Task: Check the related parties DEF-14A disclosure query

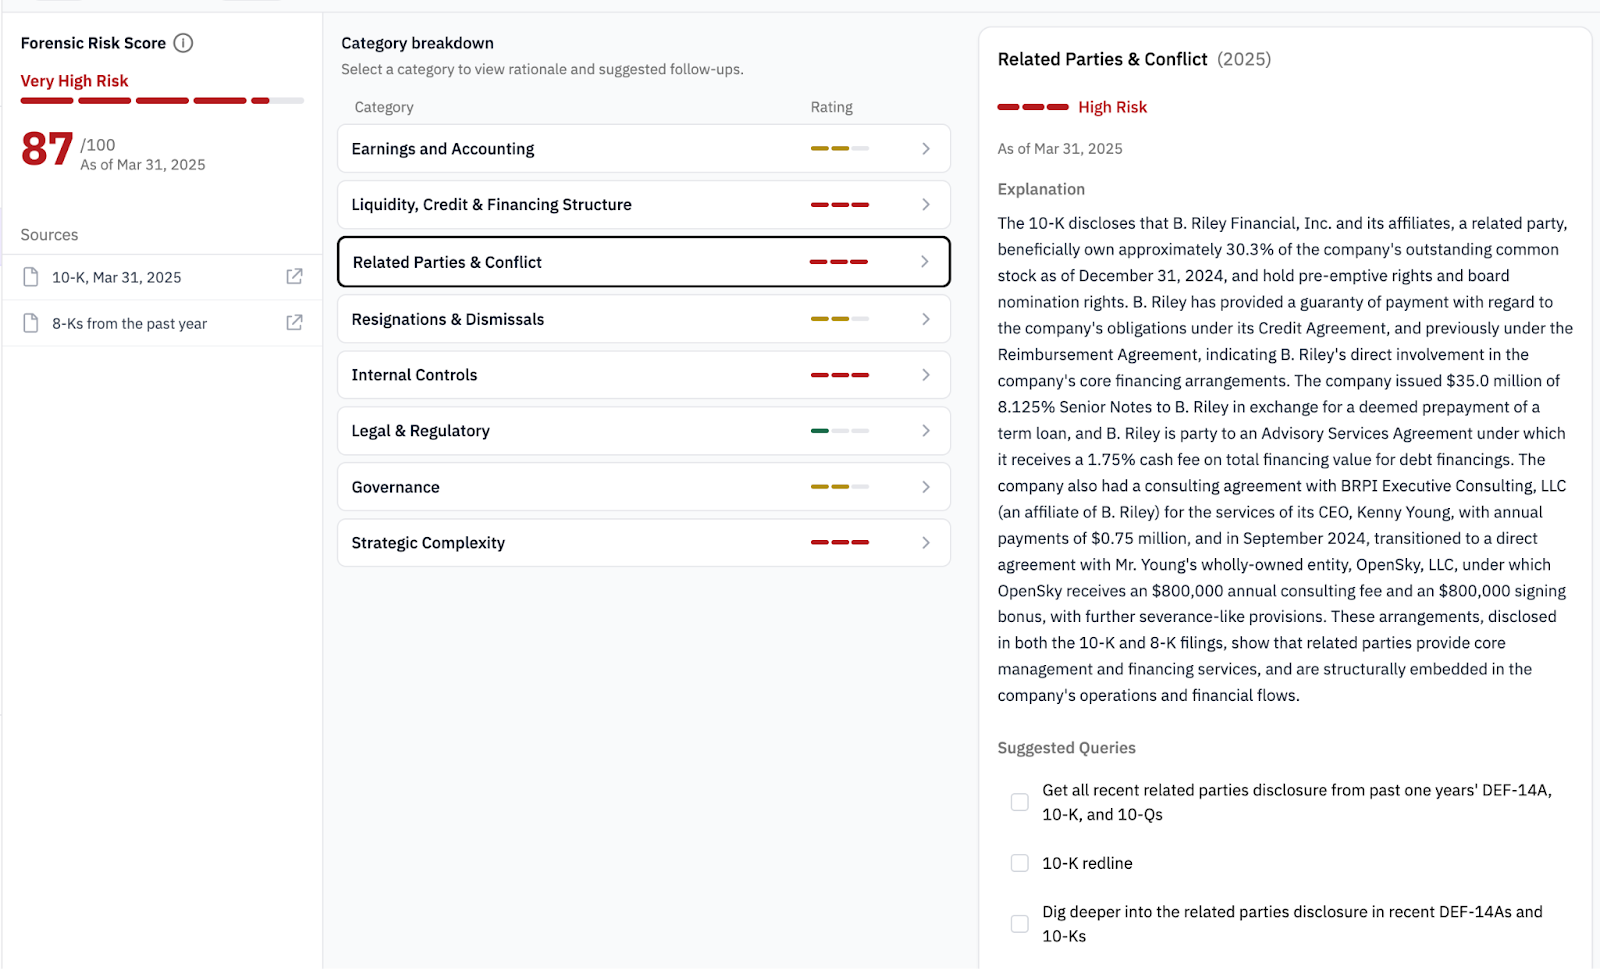Action: [1019, 802]
